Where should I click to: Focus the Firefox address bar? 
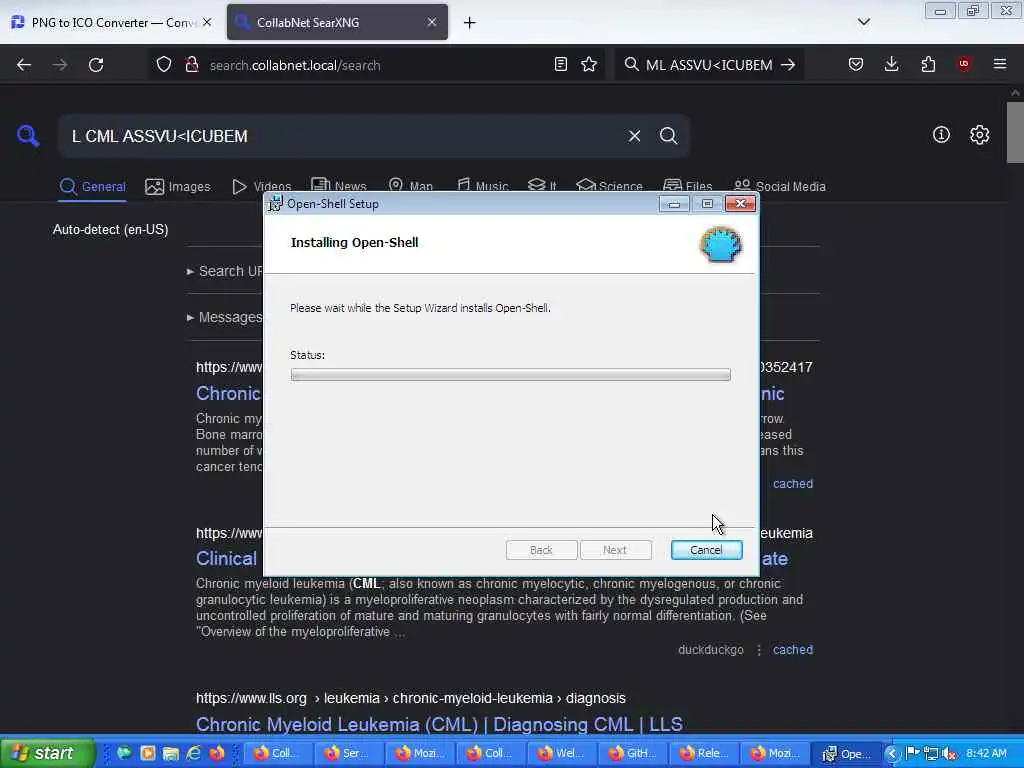pos(376,65)
